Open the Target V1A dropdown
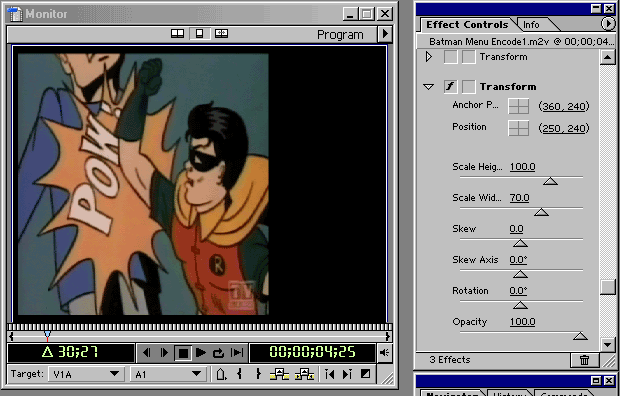This screenshot has height=396, width=620. 85,374
